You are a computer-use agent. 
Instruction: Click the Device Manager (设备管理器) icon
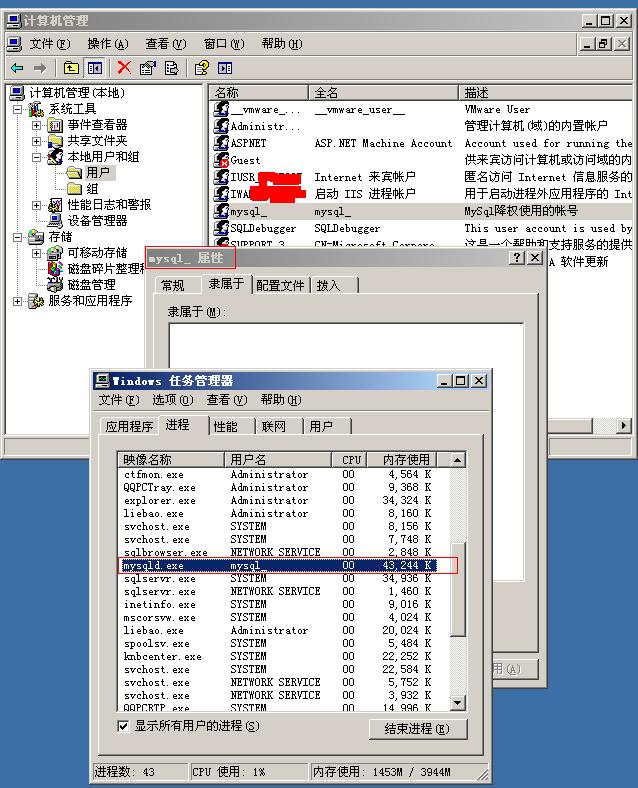pyautogui.click(x=55, y=221)
